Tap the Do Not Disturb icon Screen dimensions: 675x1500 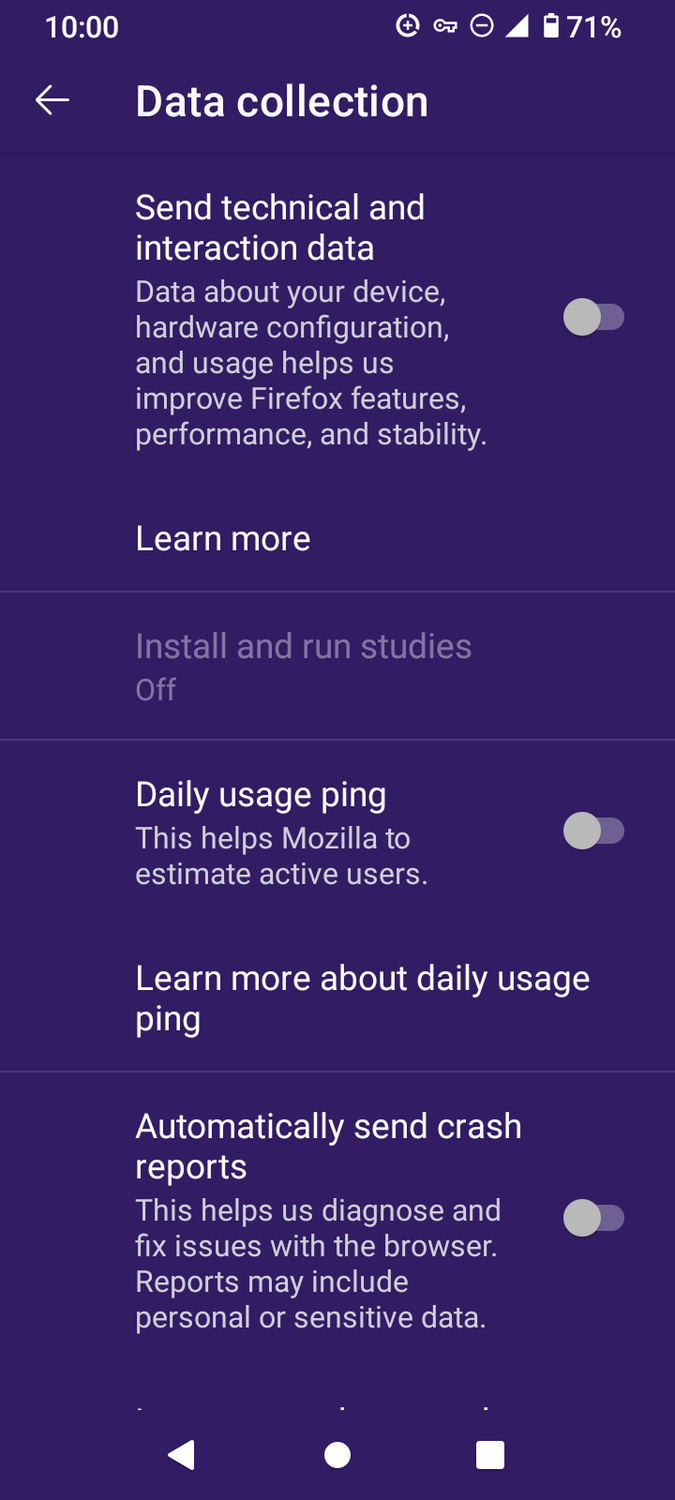click(483, 27)
